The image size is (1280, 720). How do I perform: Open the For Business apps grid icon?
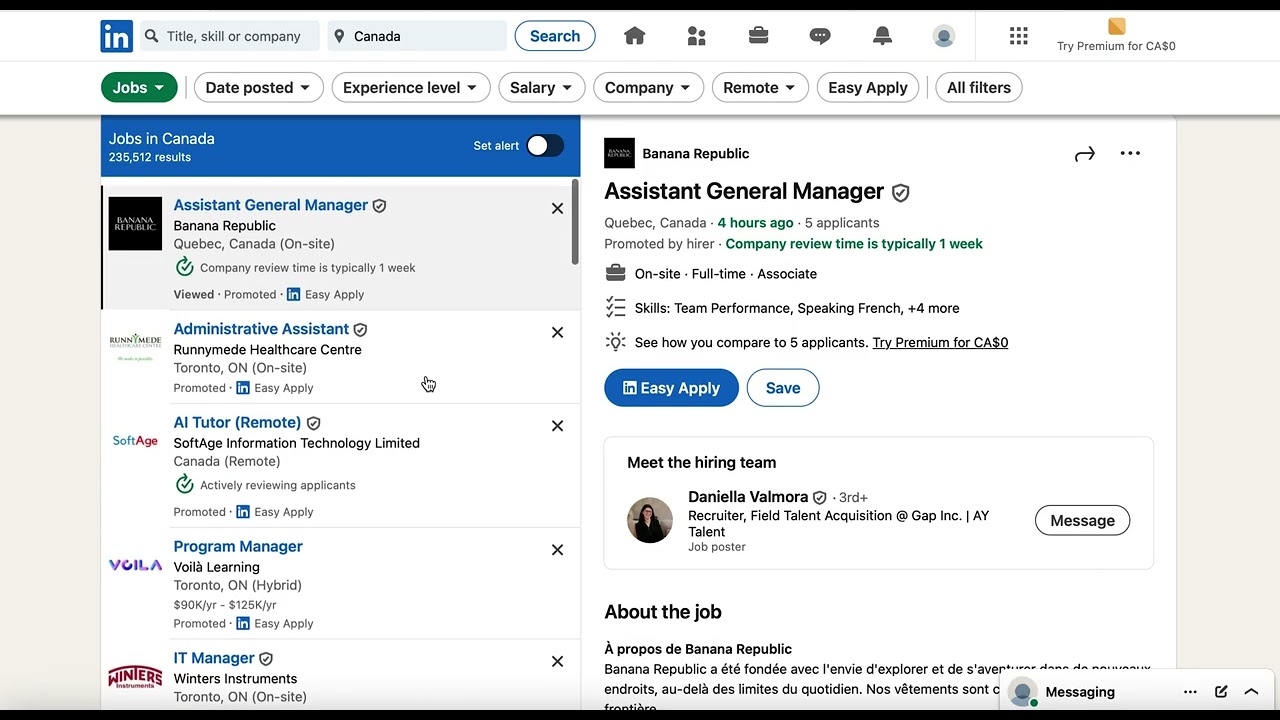(1019, 36)
